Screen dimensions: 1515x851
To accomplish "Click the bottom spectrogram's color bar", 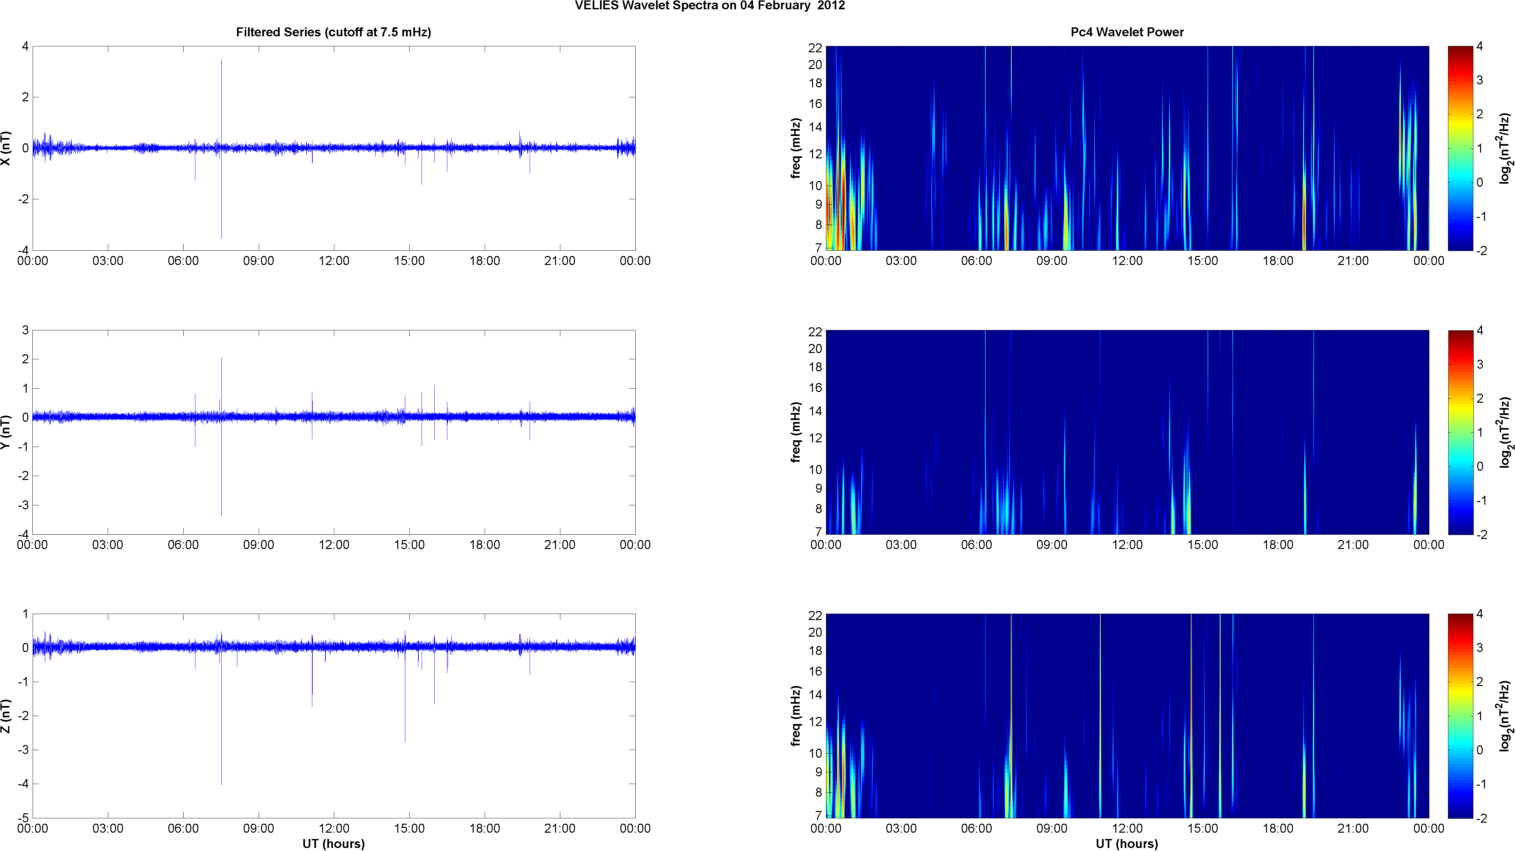I will pyautogui.click(x=1460, y=716).
